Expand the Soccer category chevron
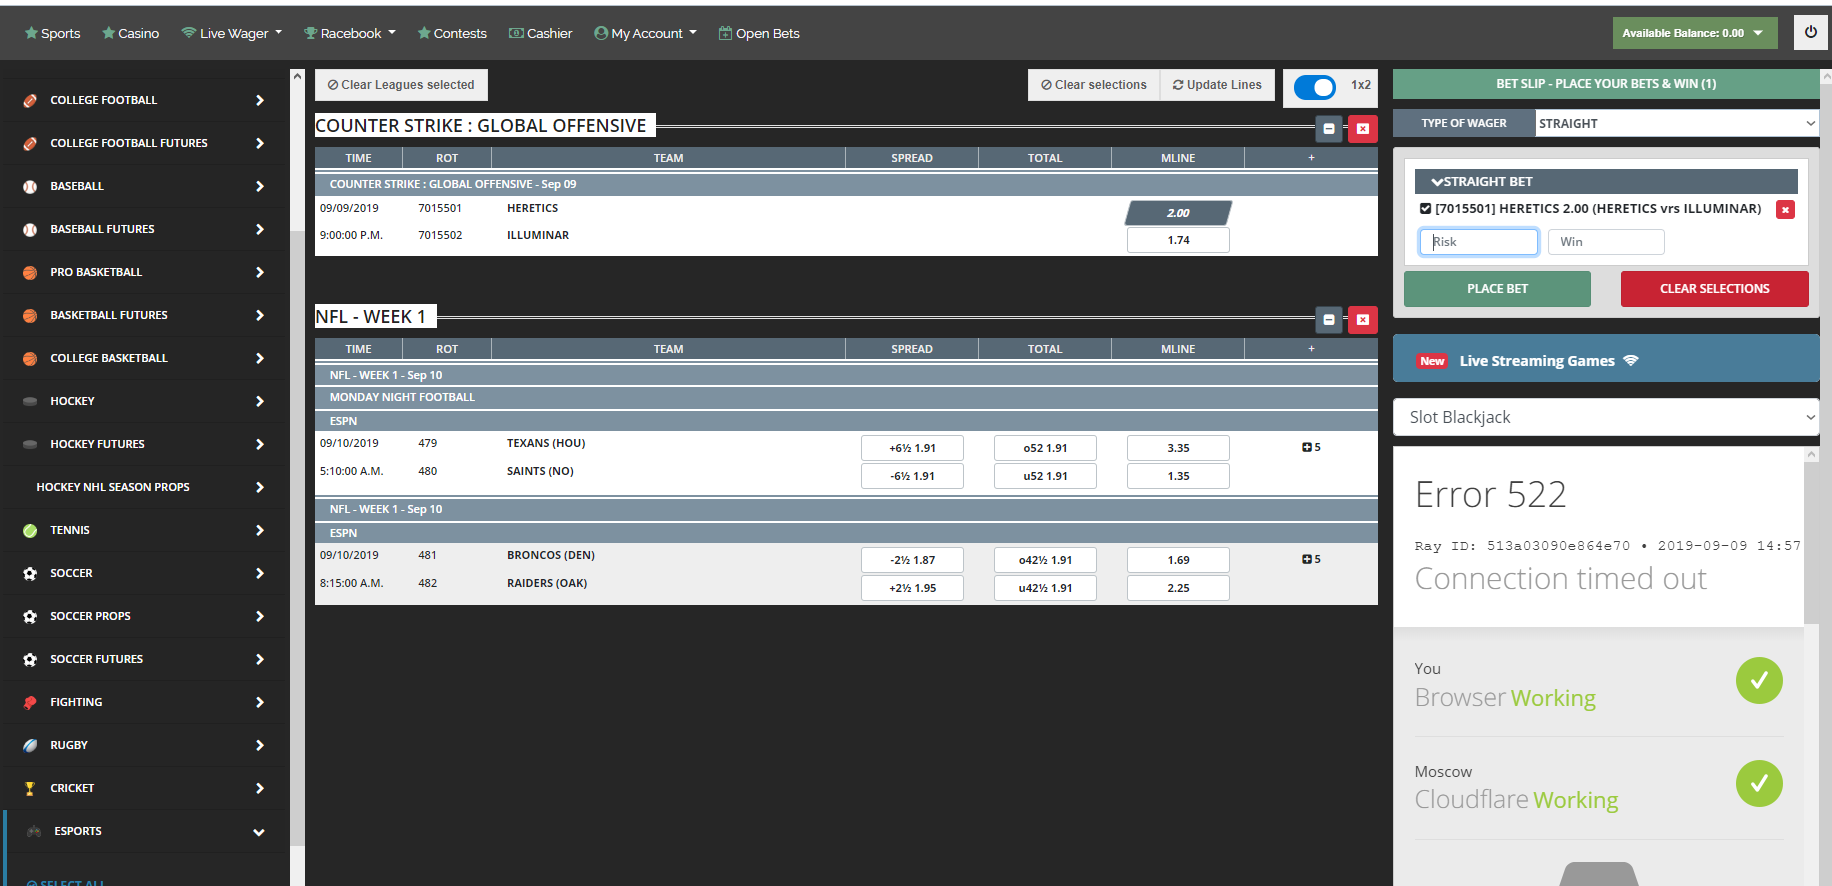 [x=260, y=573]
